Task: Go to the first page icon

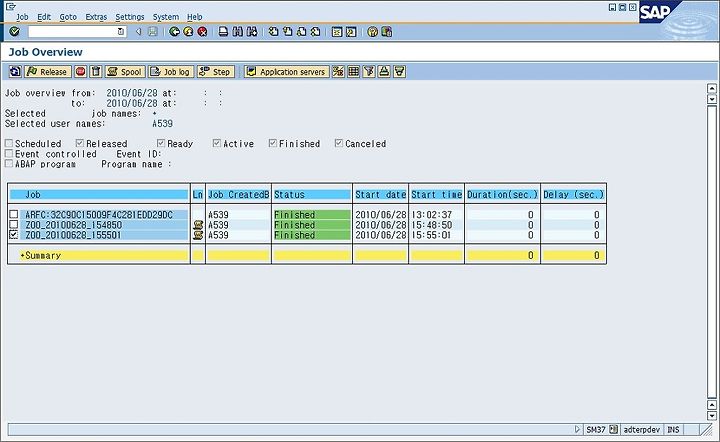Action: (274, 32)
